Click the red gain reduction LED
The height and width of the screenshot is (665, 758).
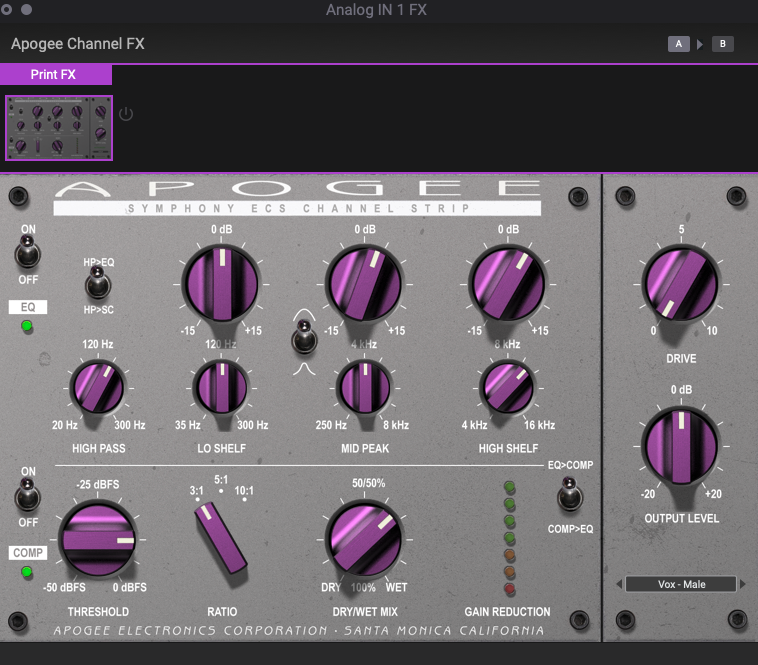pyautogui.click(x=510, y=589)
